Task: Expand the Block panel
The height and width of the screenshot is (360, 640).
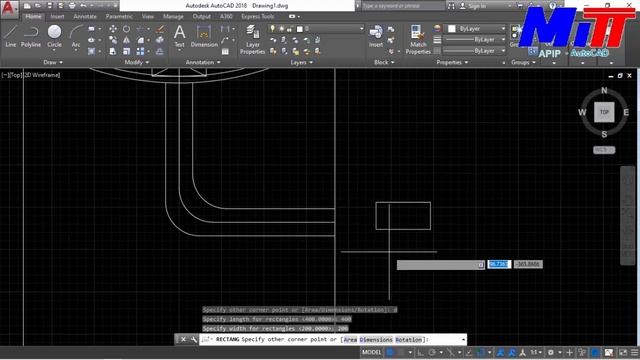Action: click(x=384, y=62)
